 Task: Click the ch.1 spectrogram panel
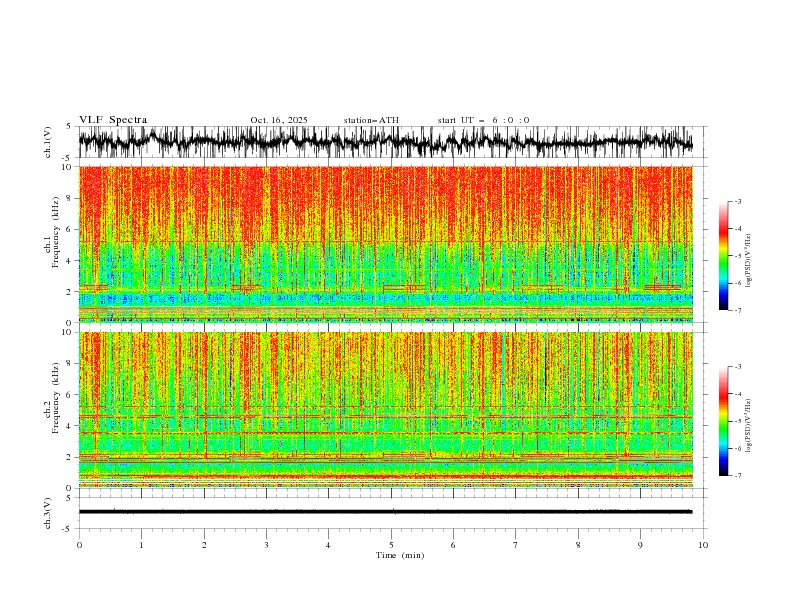(386, 244)
